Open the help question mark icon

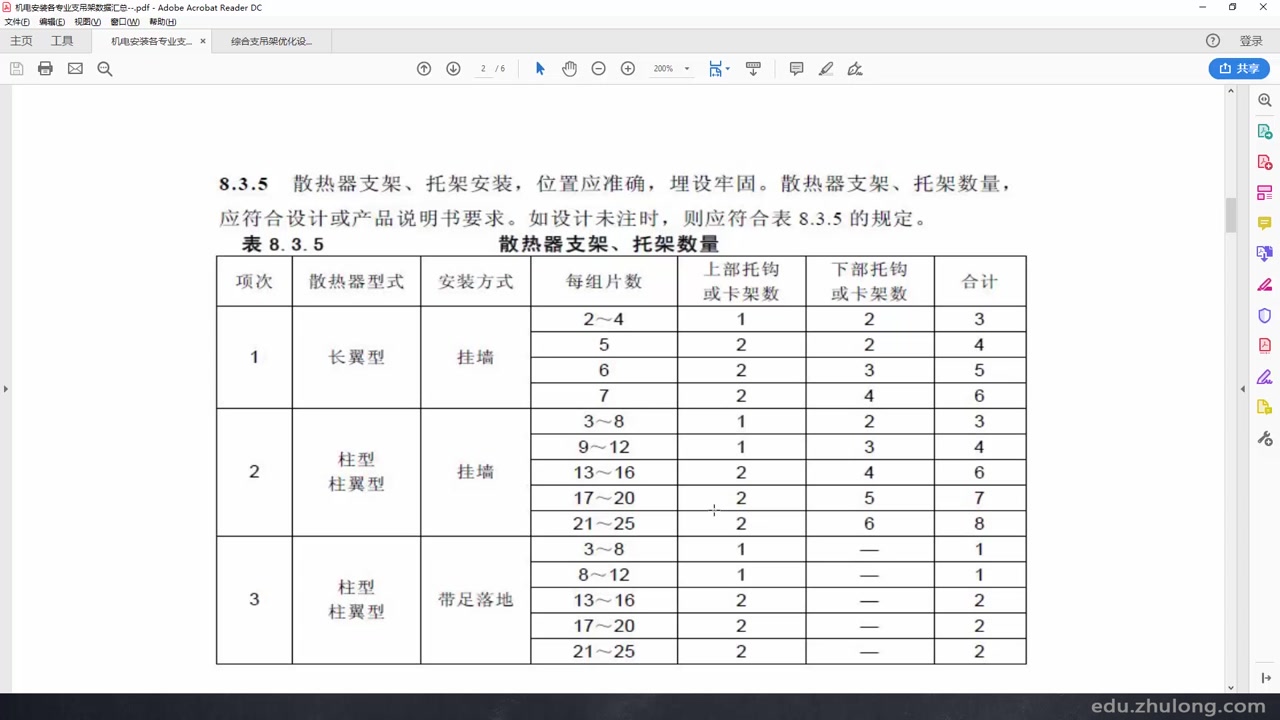pos(1213,41)
